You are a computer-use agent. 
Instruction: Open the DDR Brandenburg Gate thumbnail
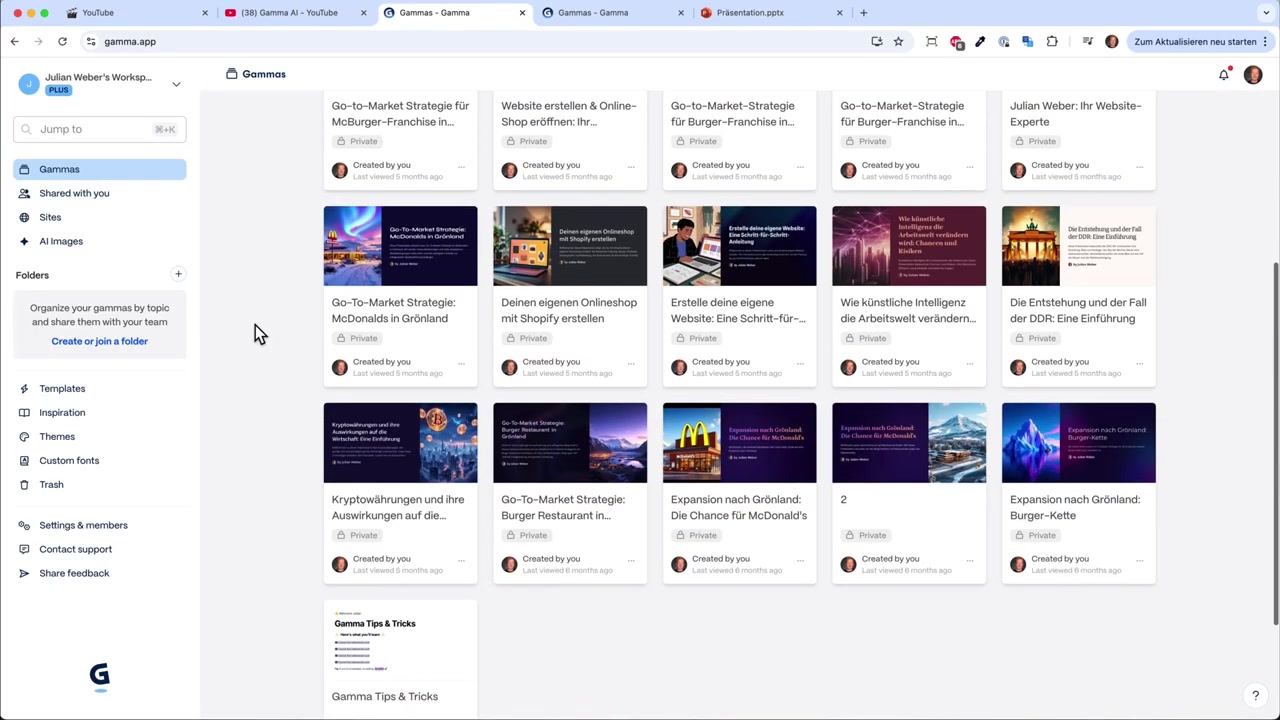[x=1078, y=246]
